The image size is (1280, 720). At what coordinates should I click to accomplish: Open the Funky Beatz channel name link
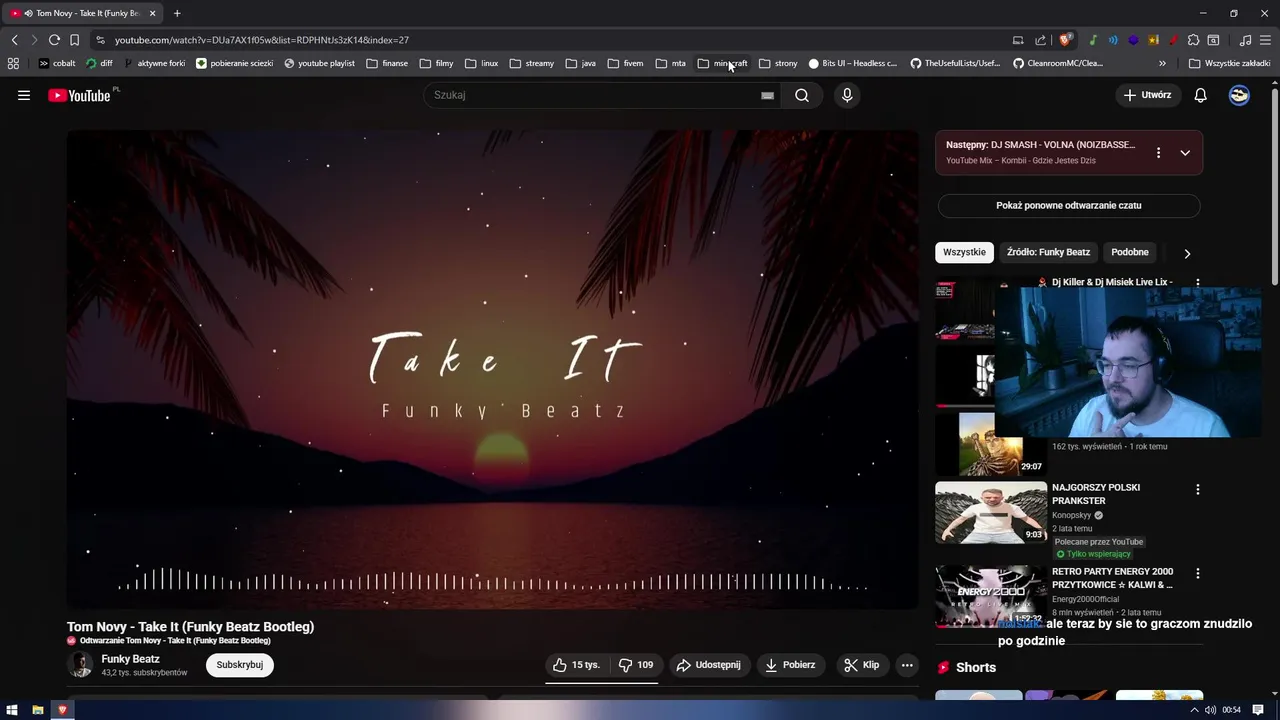click(x=130, y=659)
